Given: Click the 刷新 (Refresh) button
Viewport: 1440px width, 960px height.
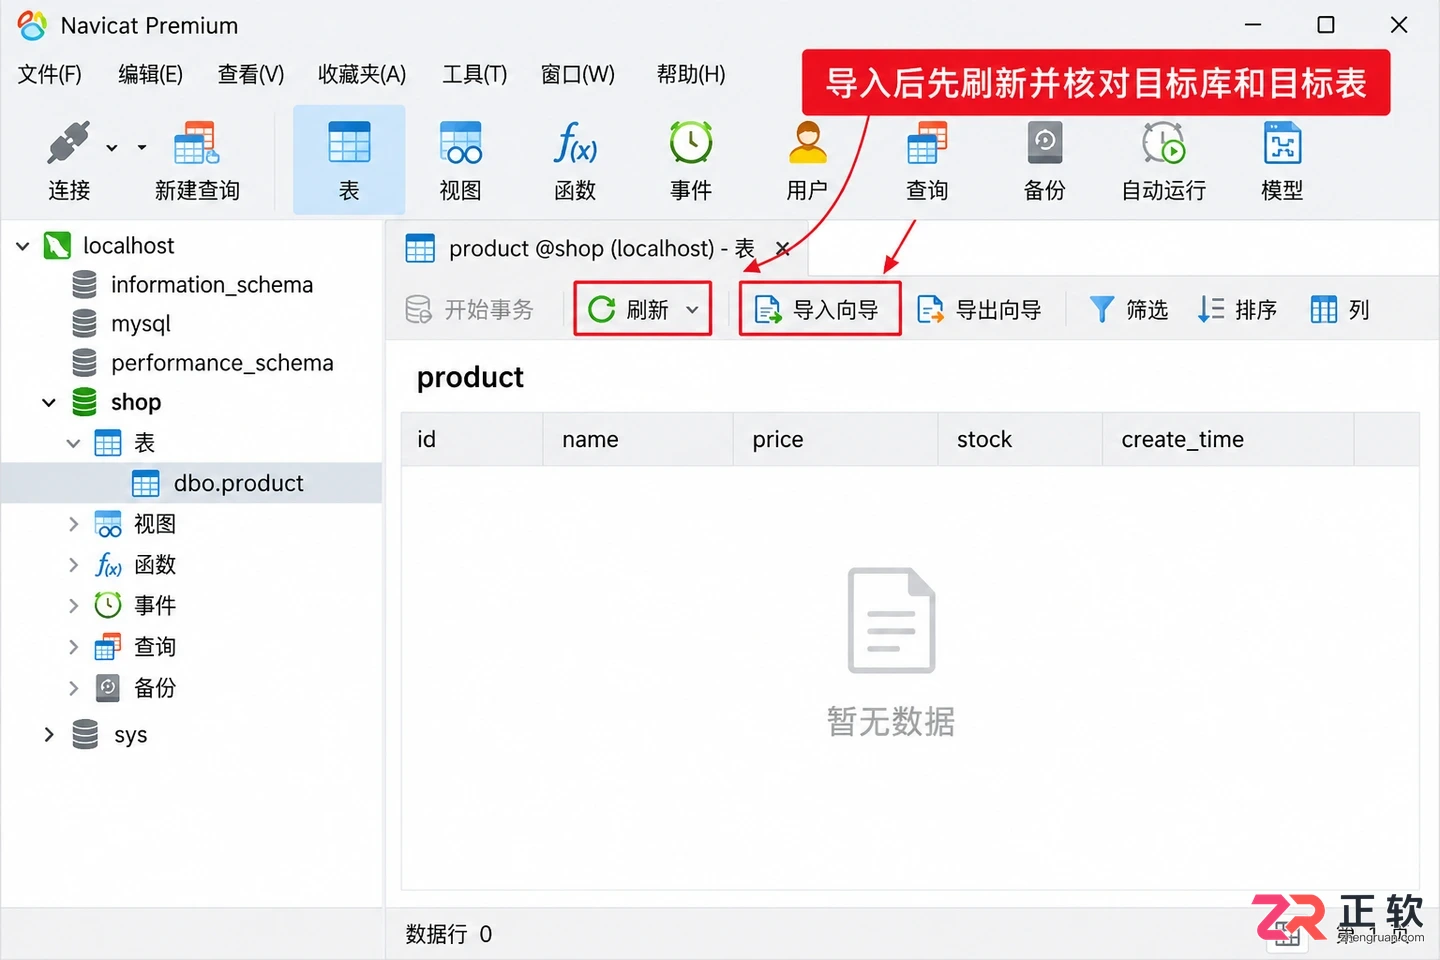Looking at the screenshot, I should pyautogui.click(x=628, y=310).
